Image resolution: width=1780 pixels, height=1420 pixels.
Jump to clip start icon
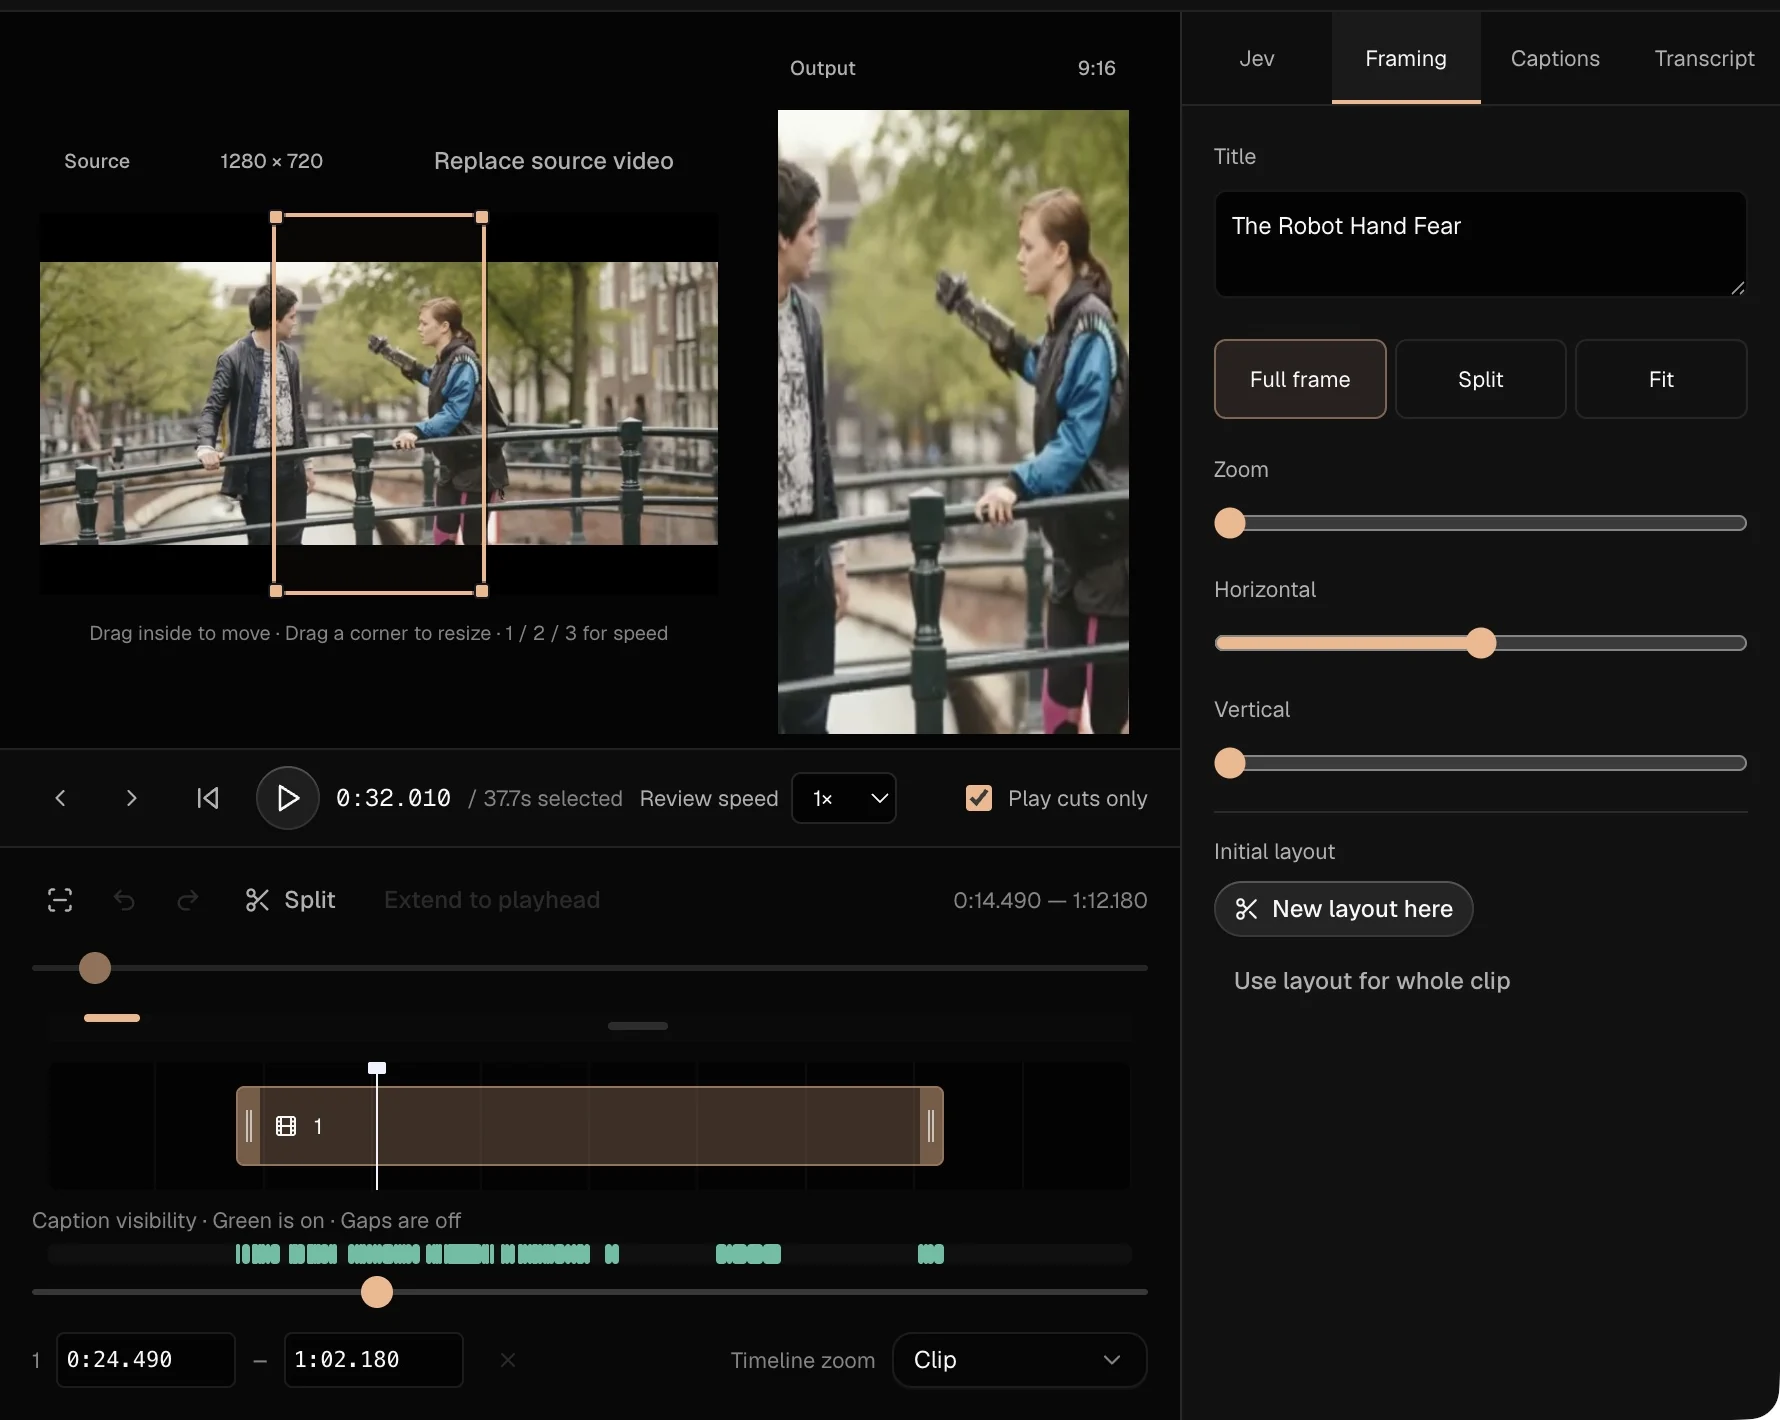click(x=208, y=798)
